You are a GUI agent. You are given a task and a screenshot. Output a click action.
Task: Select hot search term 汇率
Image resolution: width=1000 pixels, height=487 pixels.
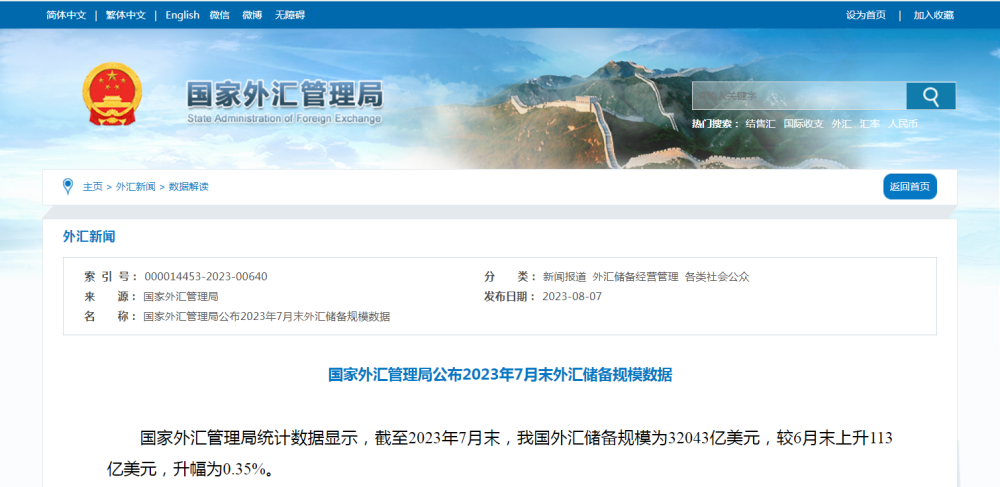(x=869, y=124)
